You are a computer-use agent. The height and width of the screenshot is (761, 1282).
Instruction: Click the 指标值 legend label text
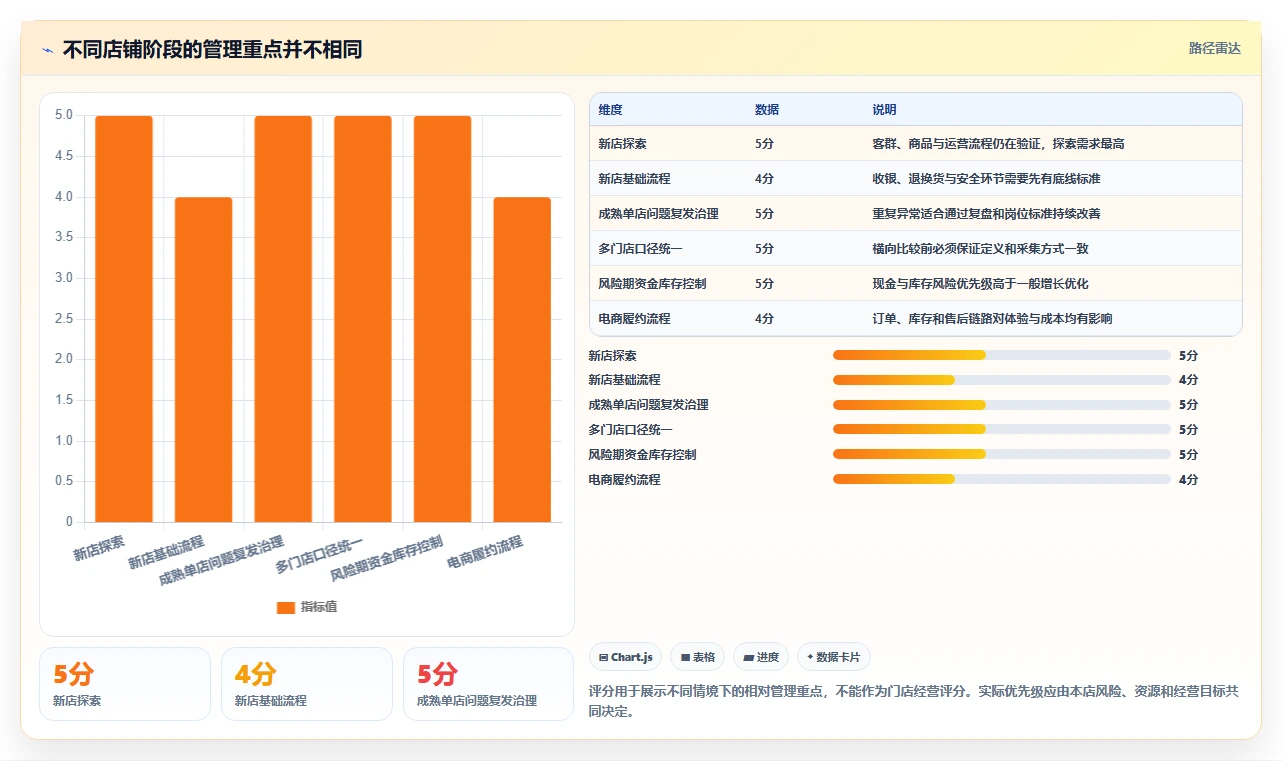tap(319, 607)
